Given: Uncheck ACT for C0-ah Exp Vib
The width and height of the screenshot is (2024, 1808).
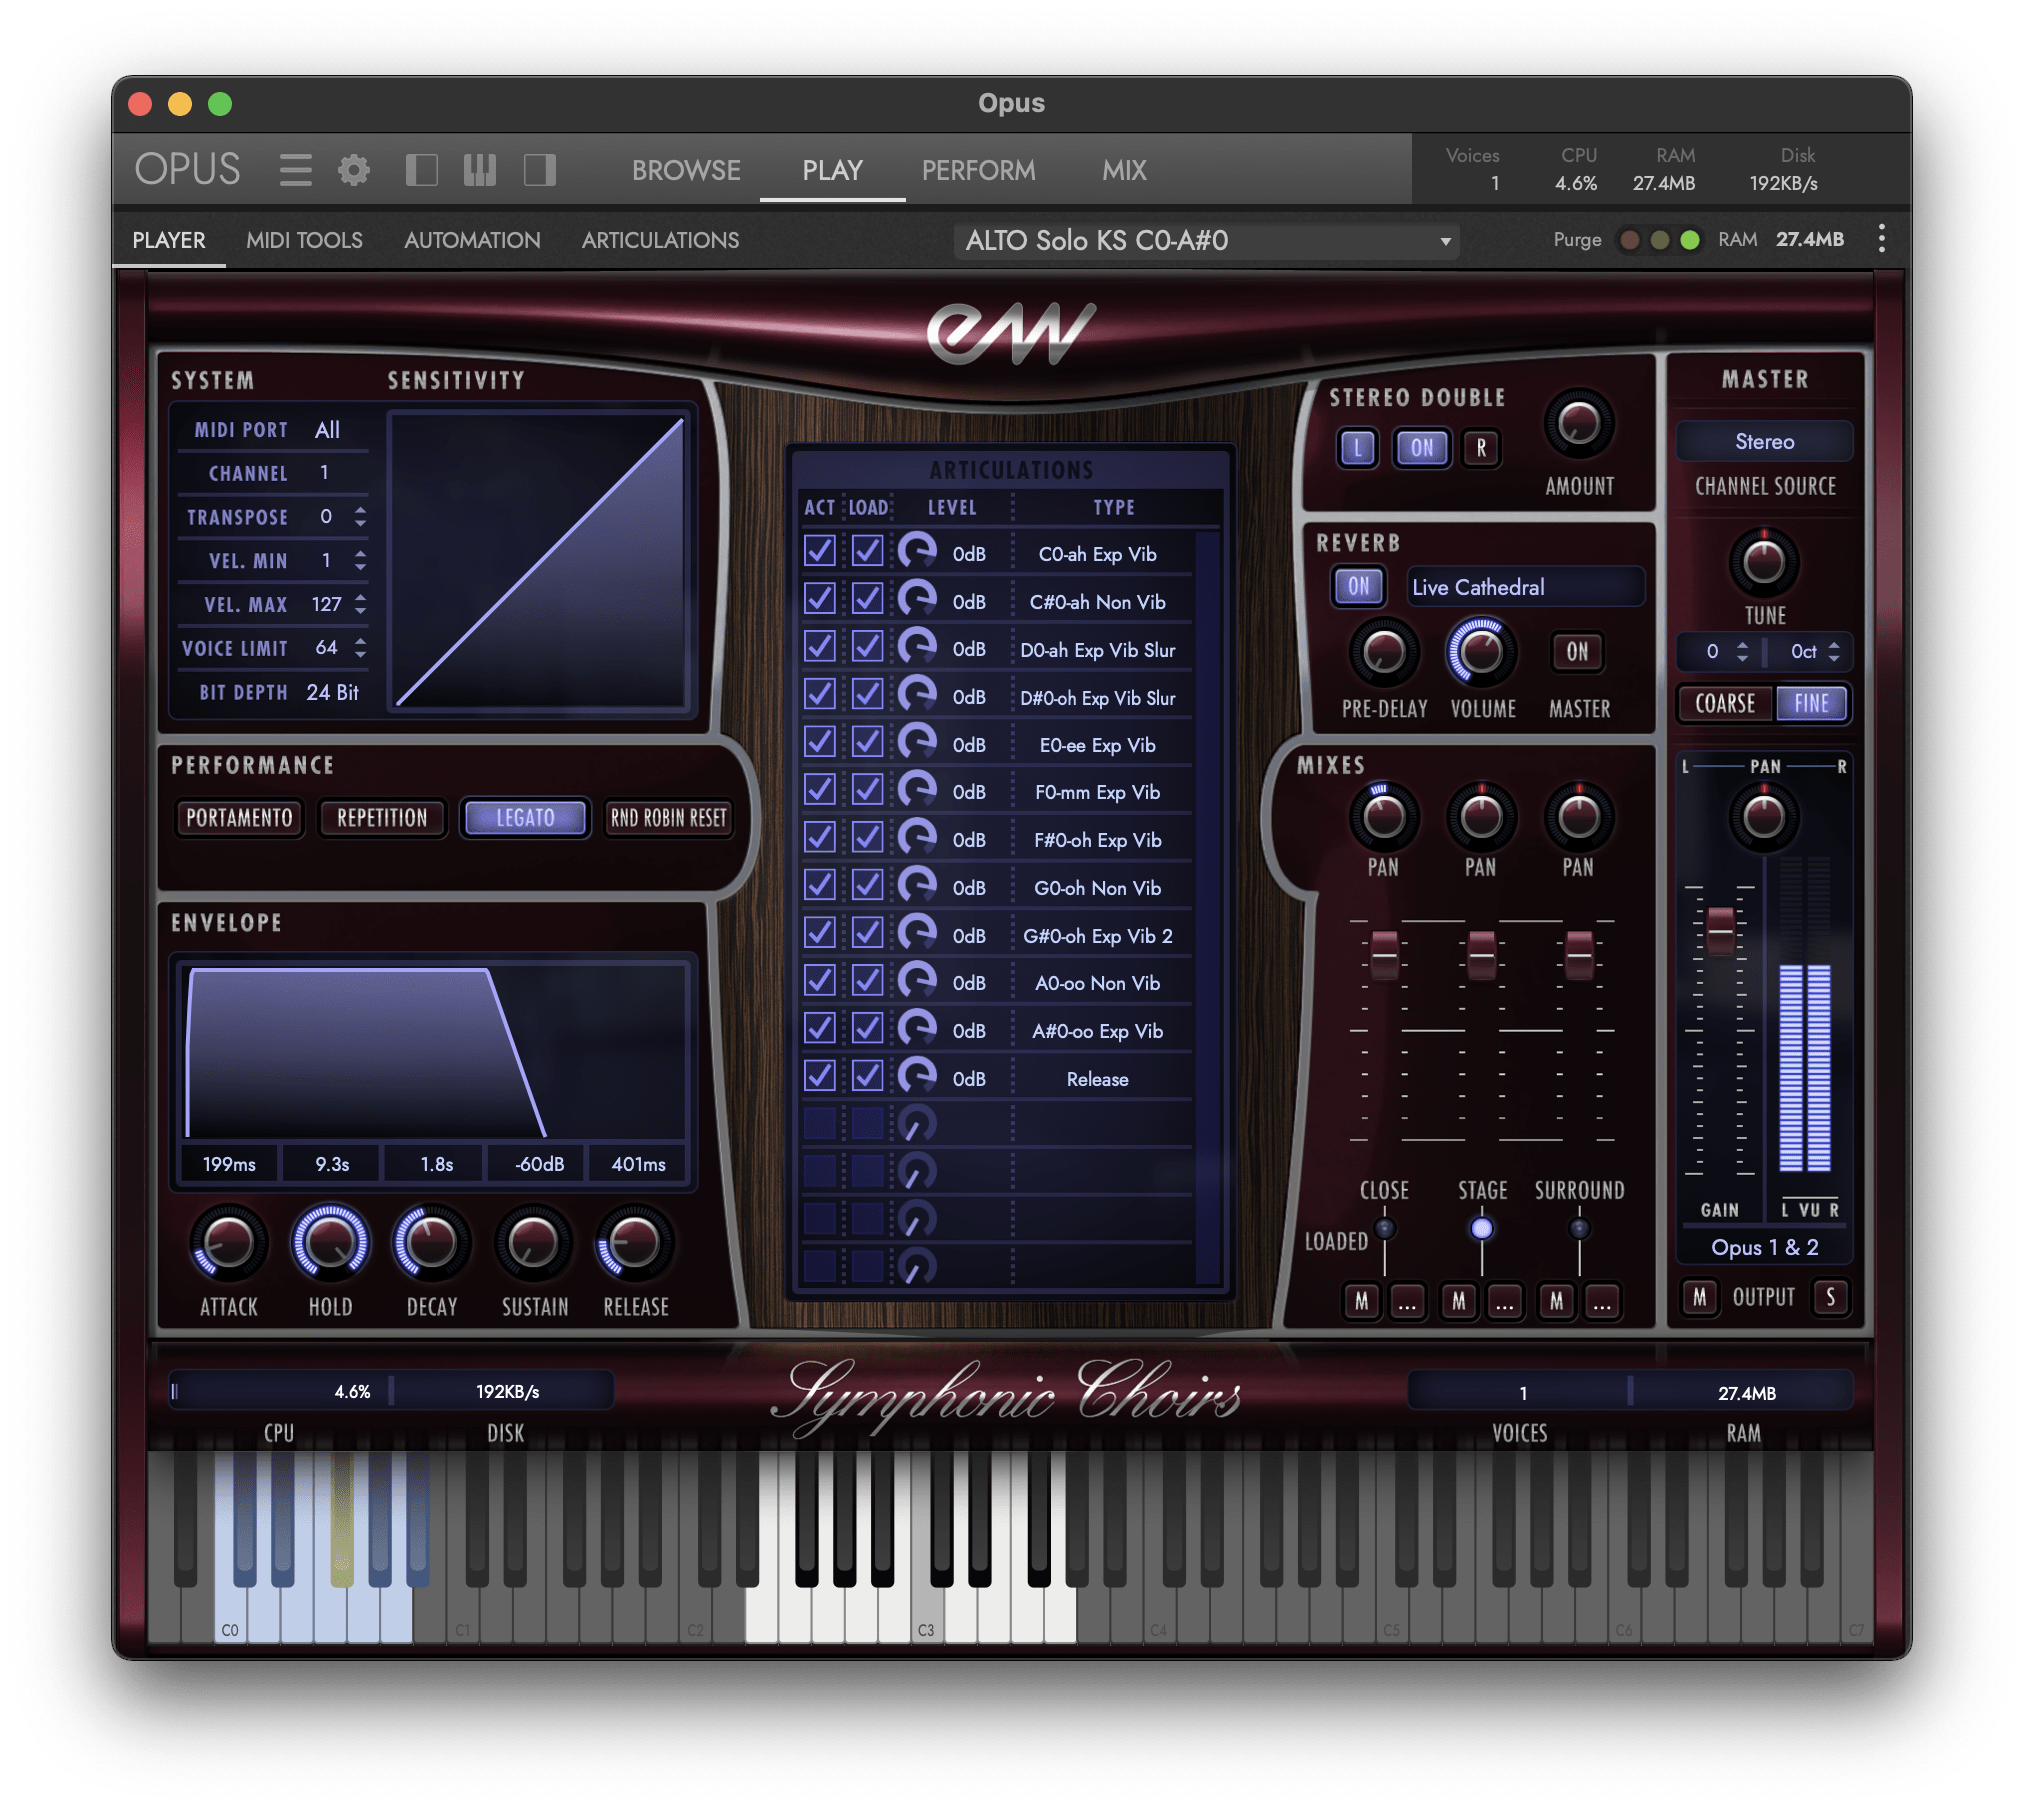Looking at the screenshot, I should (820, 552).
